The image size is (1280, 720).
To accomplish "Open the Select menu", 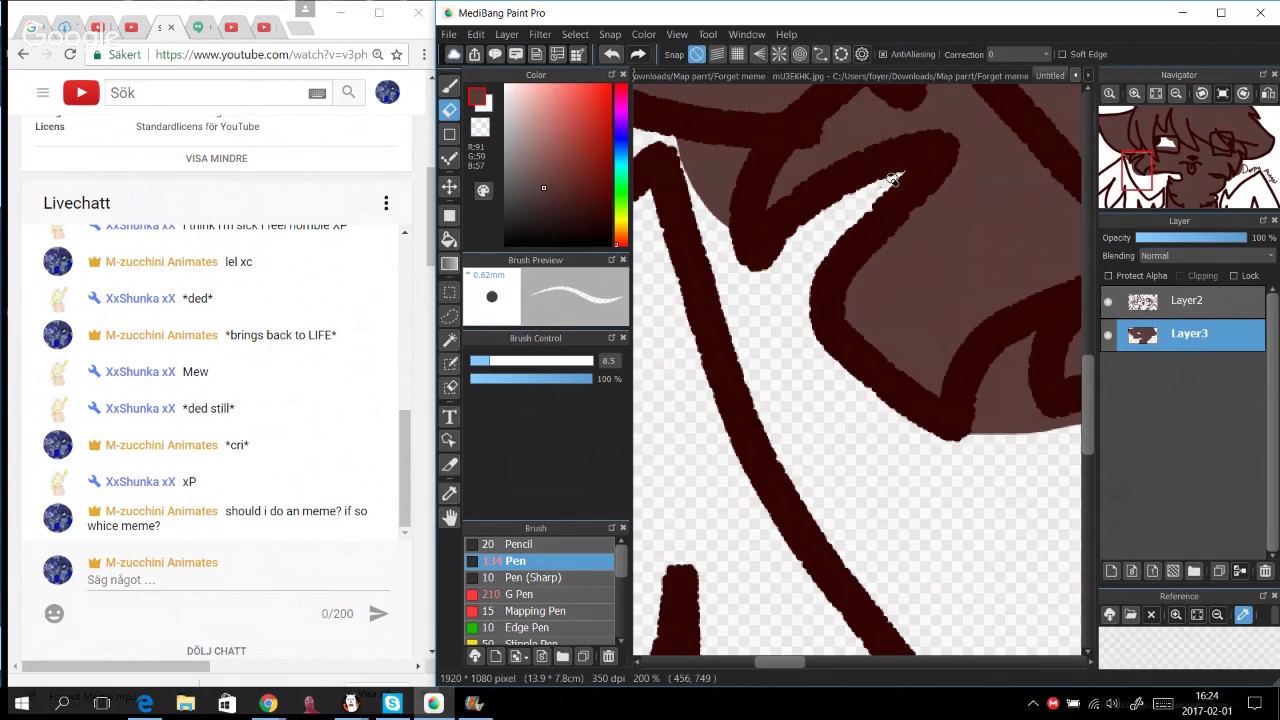I will tap(575, 35).
